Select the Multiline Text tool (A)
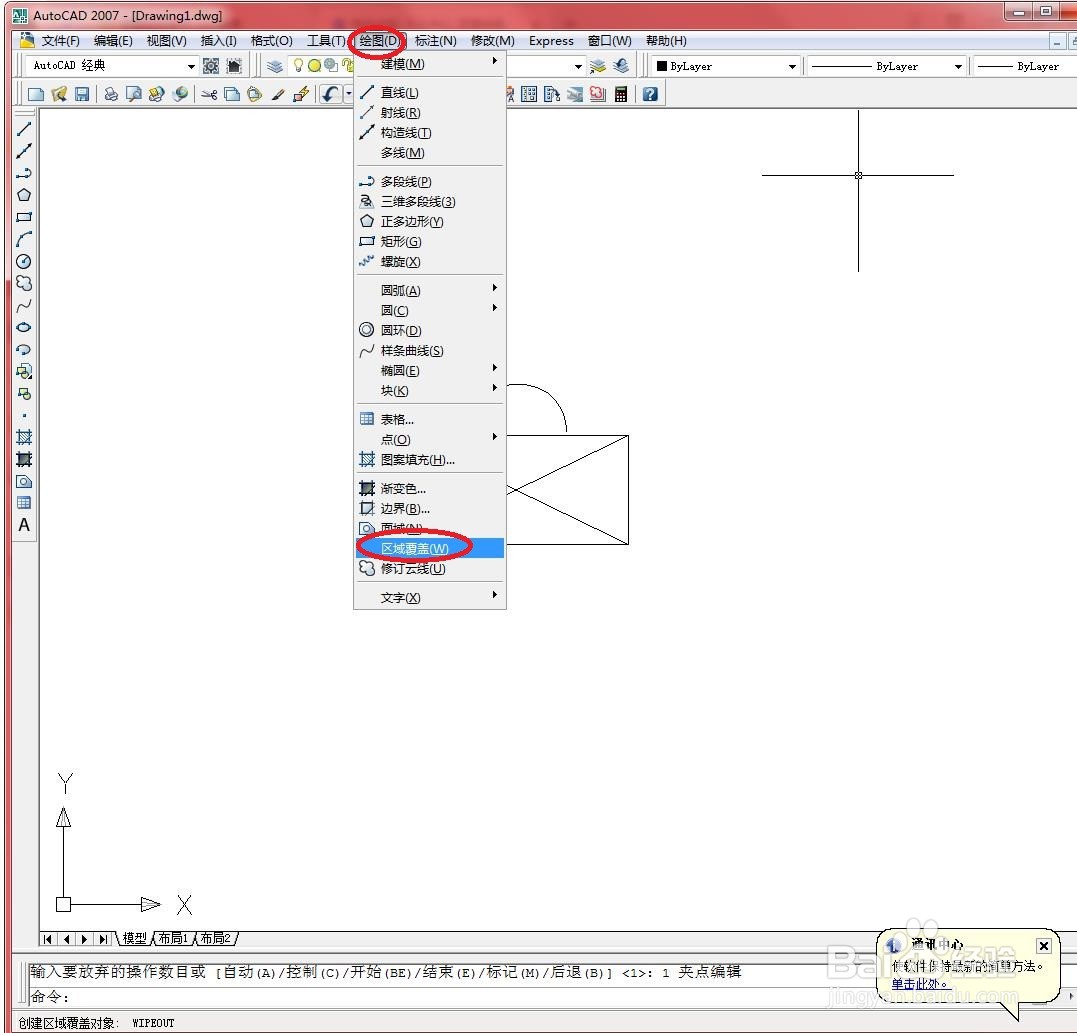The width and height of the screenshot is (1077, 1033). click(24, 525)
